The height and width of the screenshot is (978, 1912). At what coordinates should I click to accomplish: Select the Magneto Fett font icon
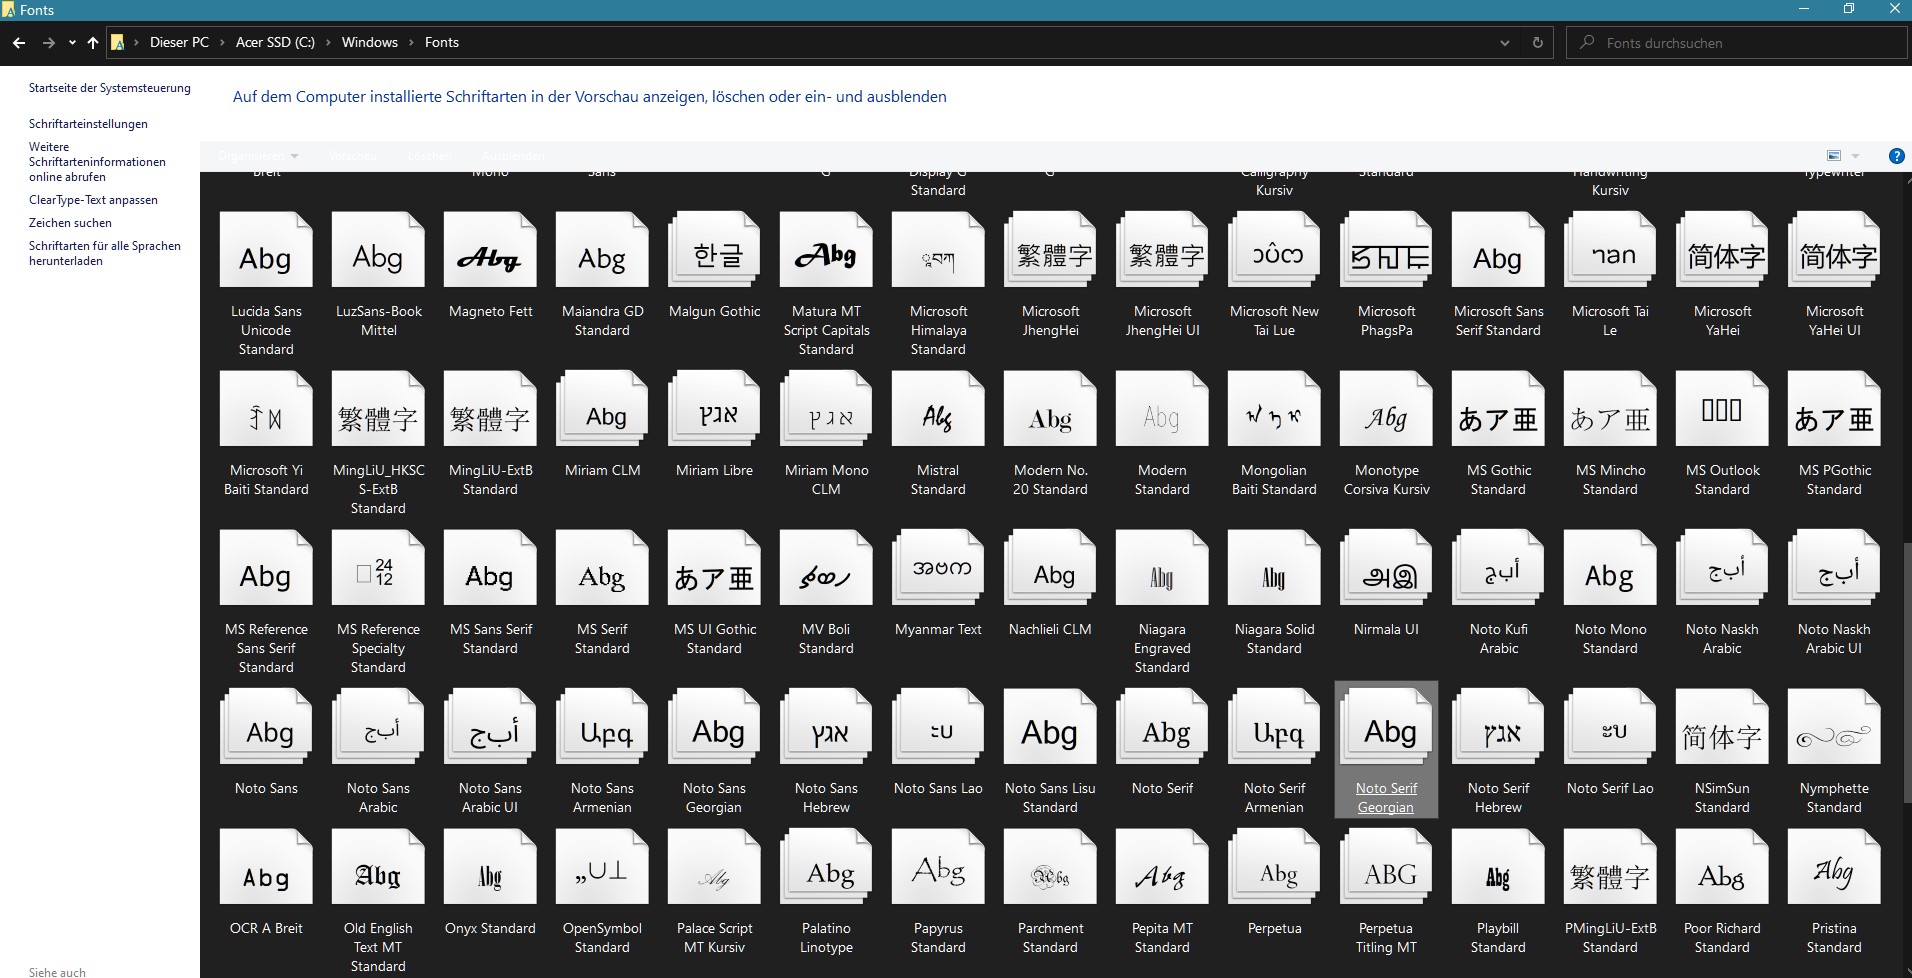pos(490,258)
